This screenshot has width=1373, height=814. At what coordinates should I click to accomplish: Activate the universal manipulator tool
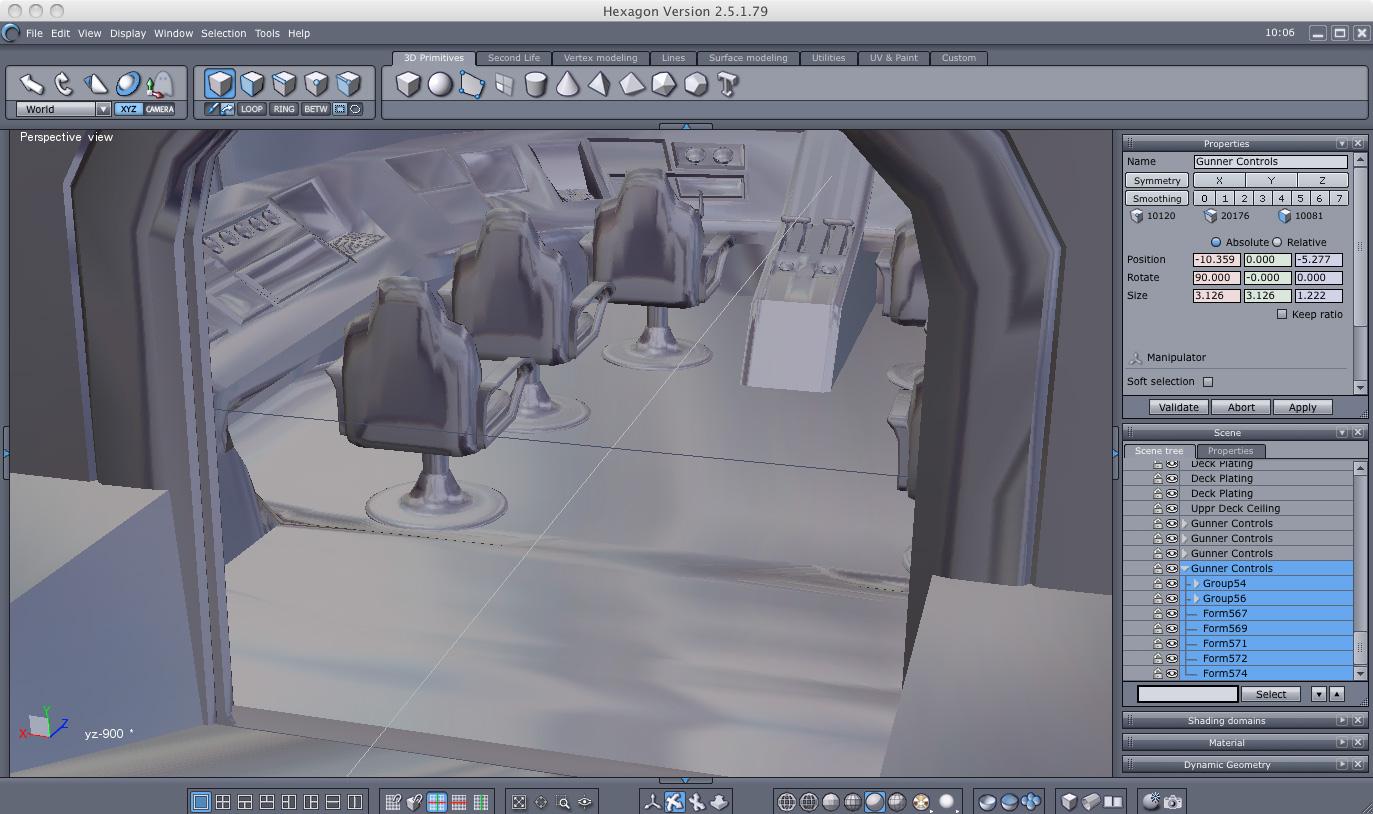128,84
